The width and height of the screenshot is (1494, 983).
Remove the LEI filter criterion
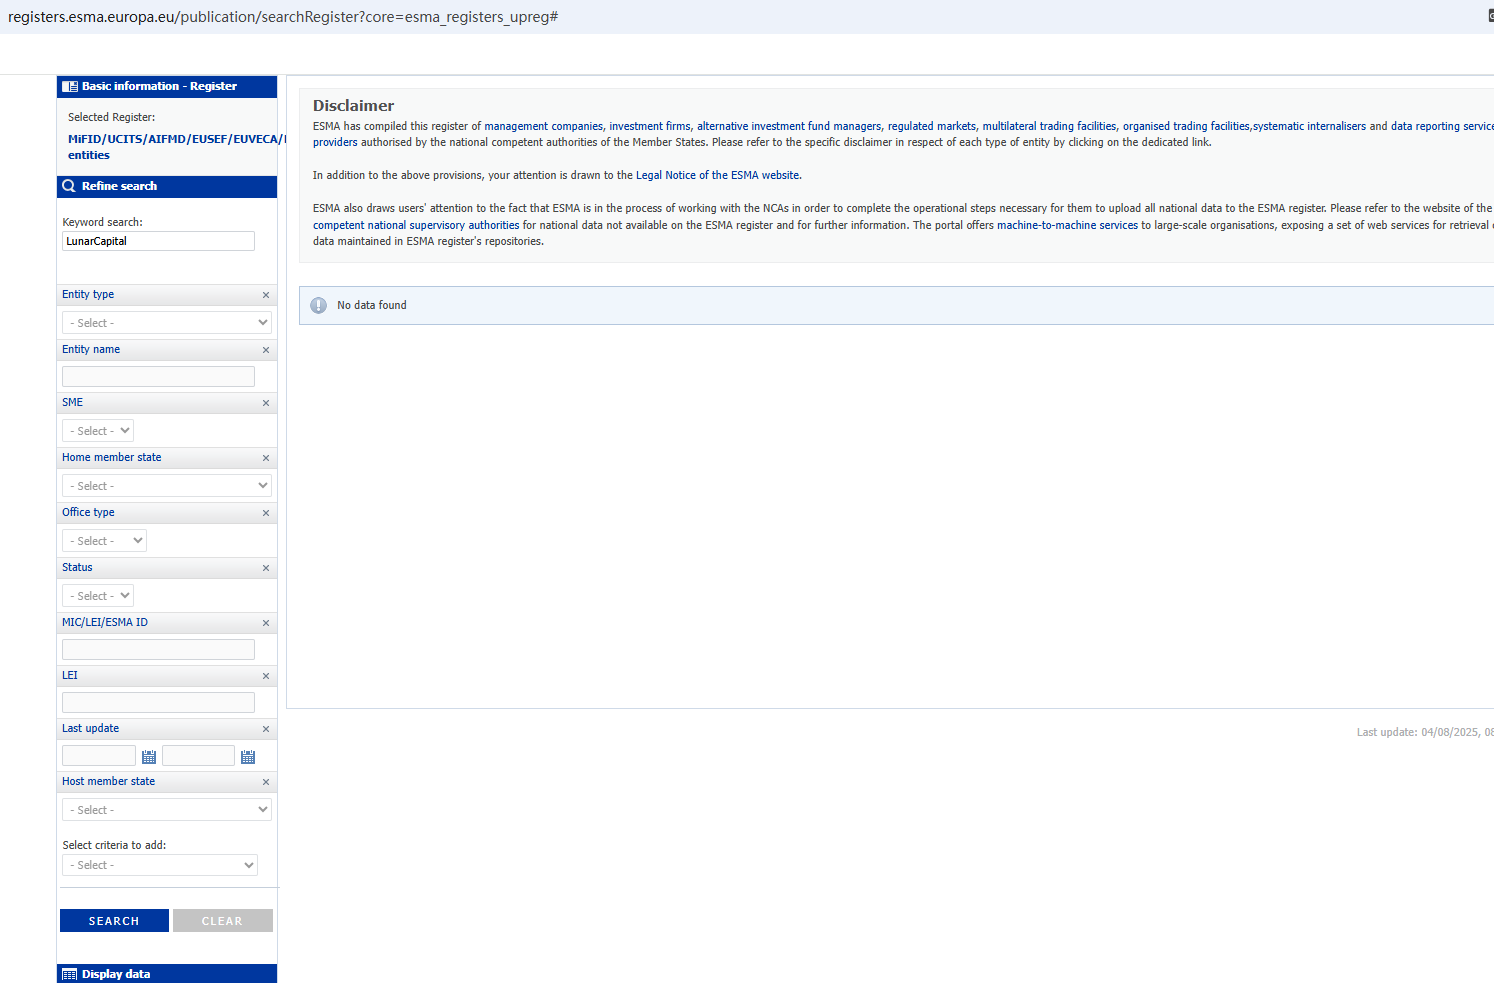point(266,676)
